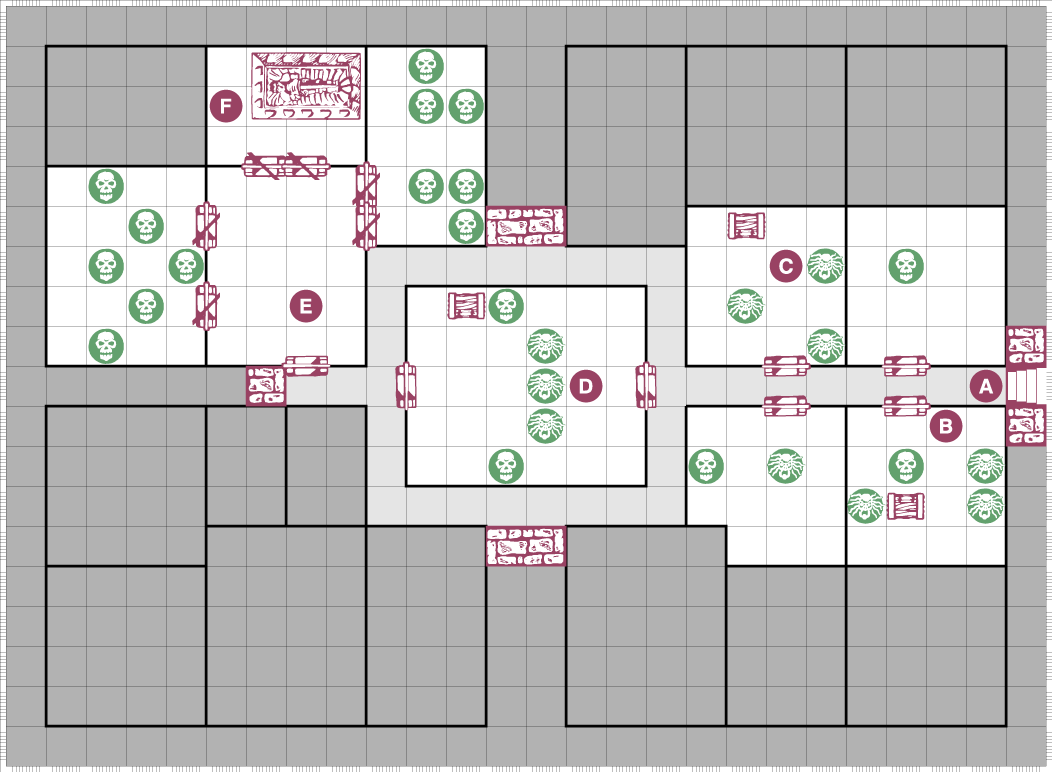Click the spider in the room left of room B
1052x772 pixels.
[786, 466]
